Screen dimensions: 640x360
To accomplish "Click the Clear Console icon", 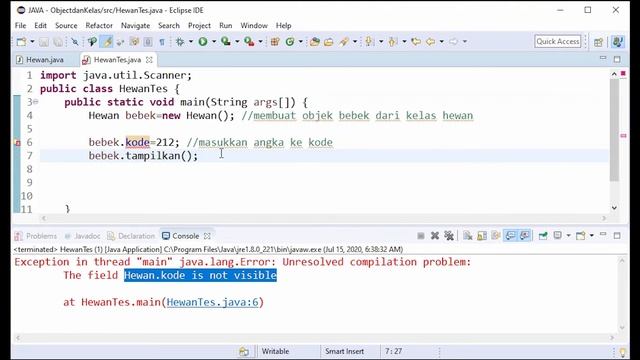I will (468, 236).
